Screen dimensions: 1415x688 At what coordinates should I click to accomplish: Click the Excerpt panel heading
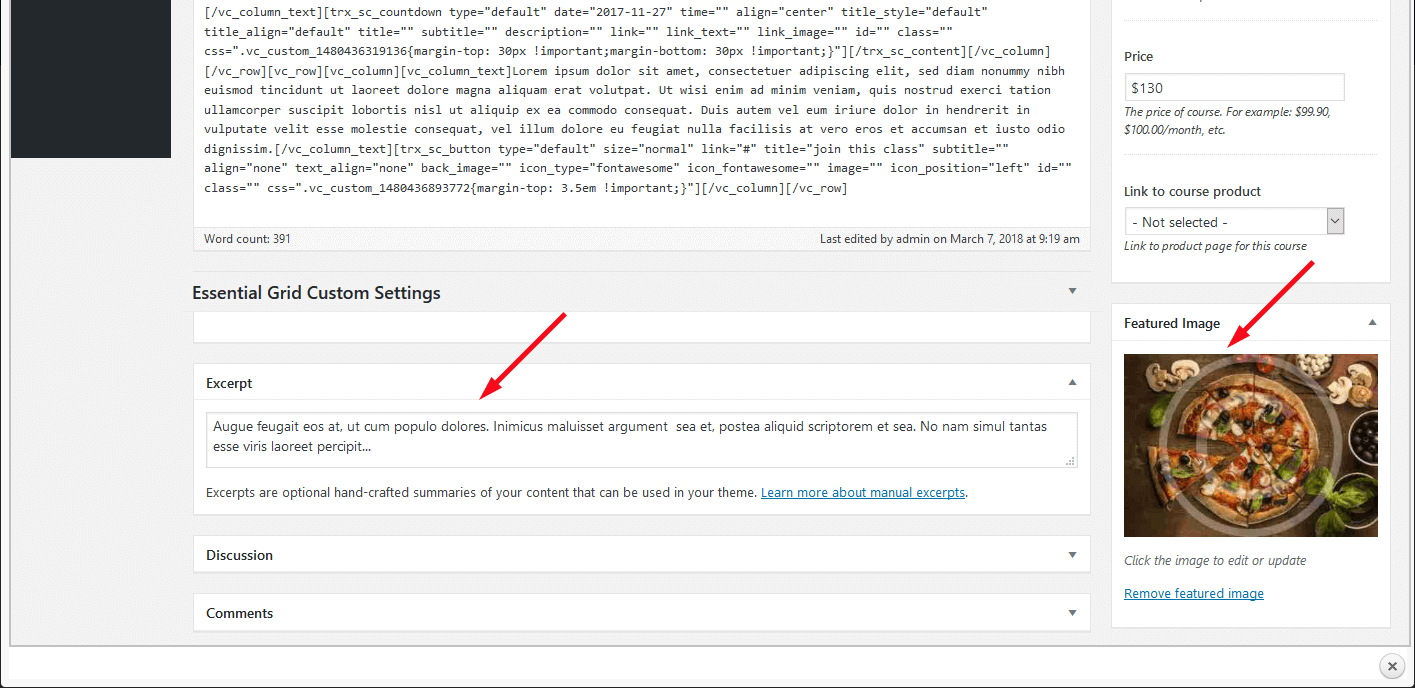229,383
